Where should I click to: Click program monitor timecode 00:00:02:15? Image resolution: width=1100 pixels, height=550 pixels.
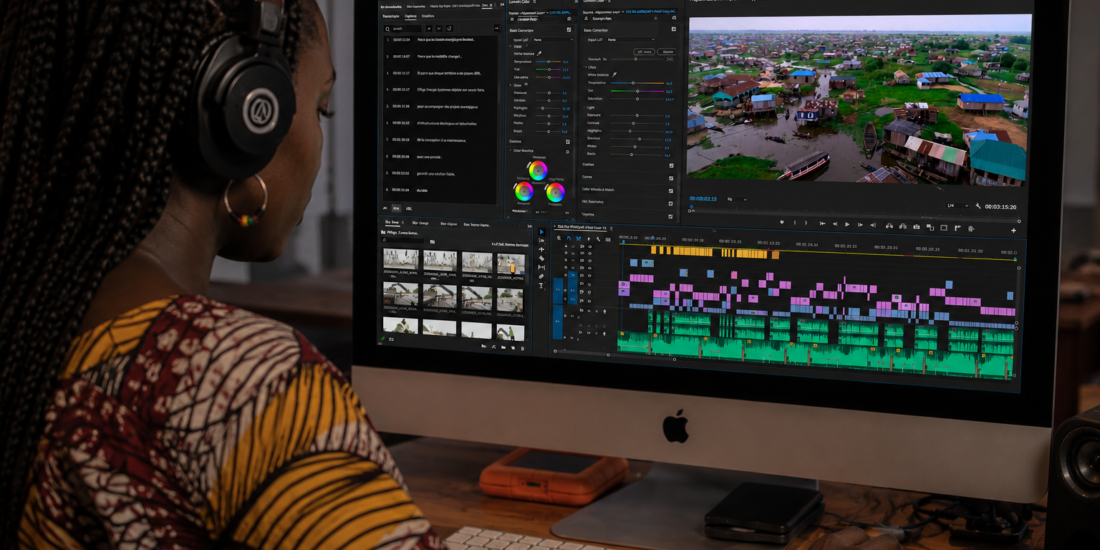point(703,199)
